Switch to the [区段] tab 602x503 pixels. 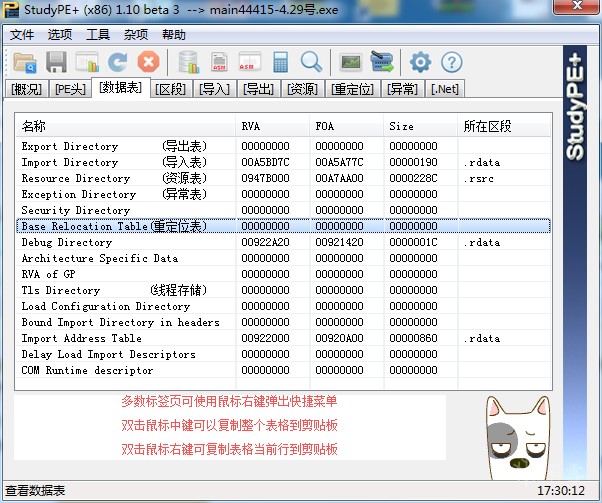click(170, 89)
